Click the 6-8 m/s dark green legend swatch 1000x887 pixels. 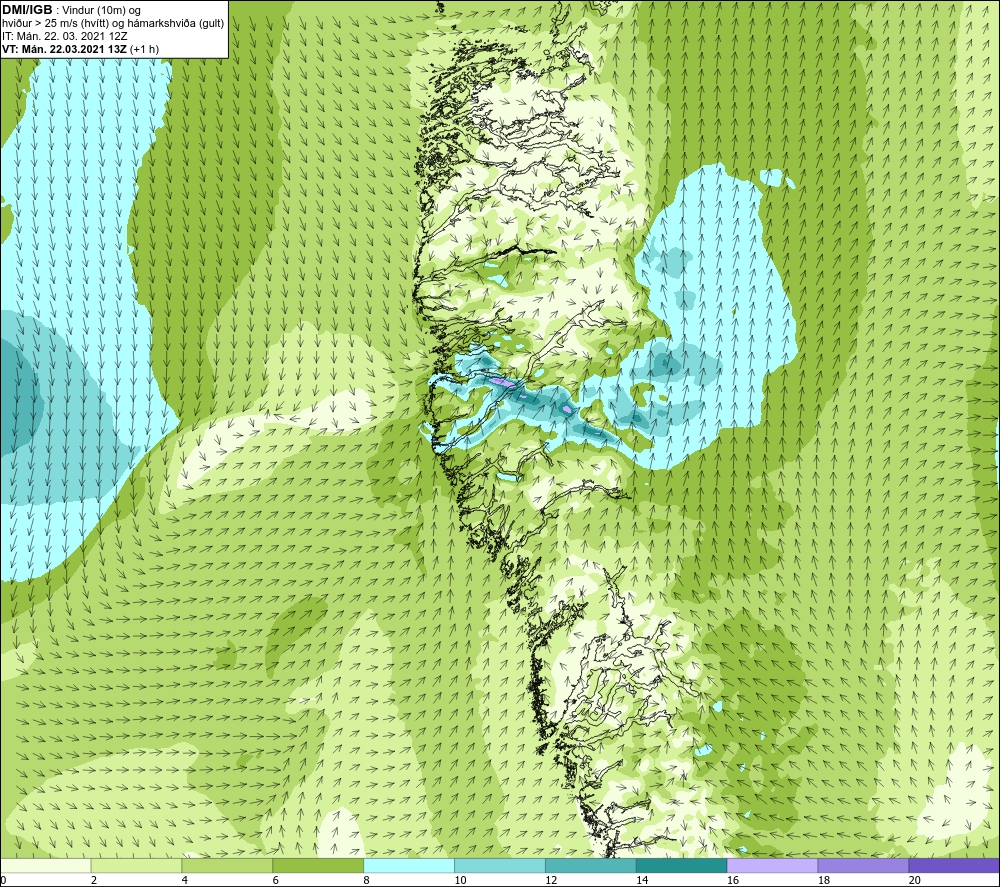318,865
